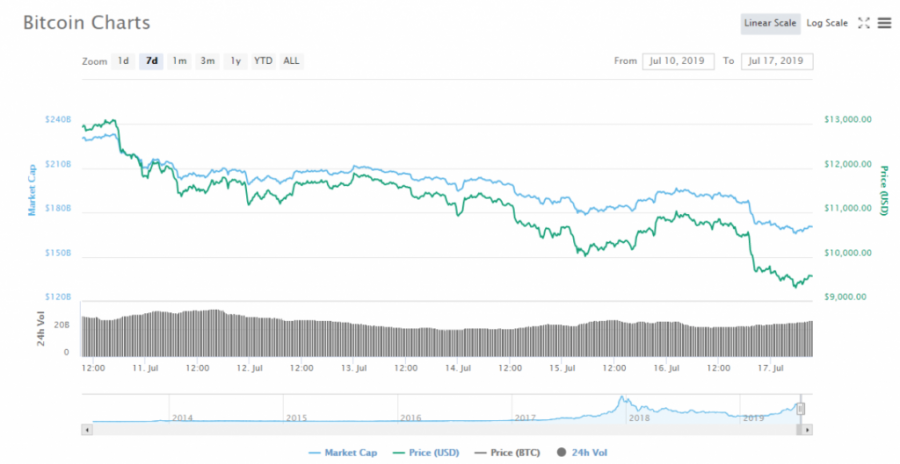Click the 2014 label in navigator
Viewport: 900px width, 464px height.
182,417
